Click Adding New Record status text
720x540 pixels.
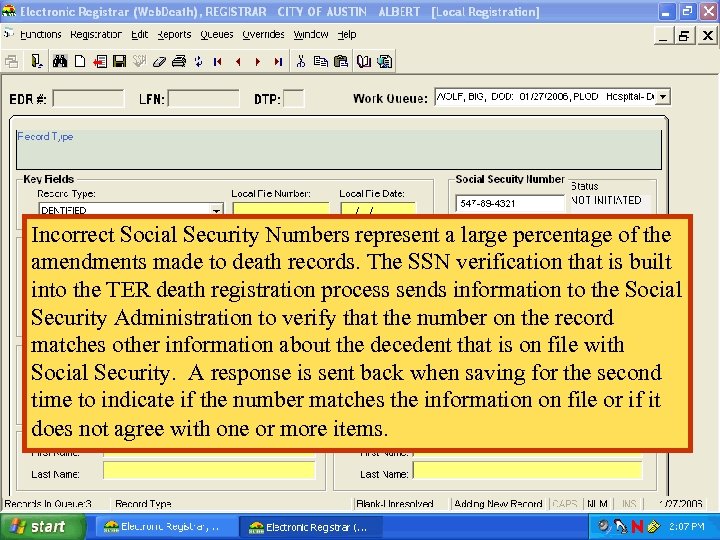(x=498, y=504)
